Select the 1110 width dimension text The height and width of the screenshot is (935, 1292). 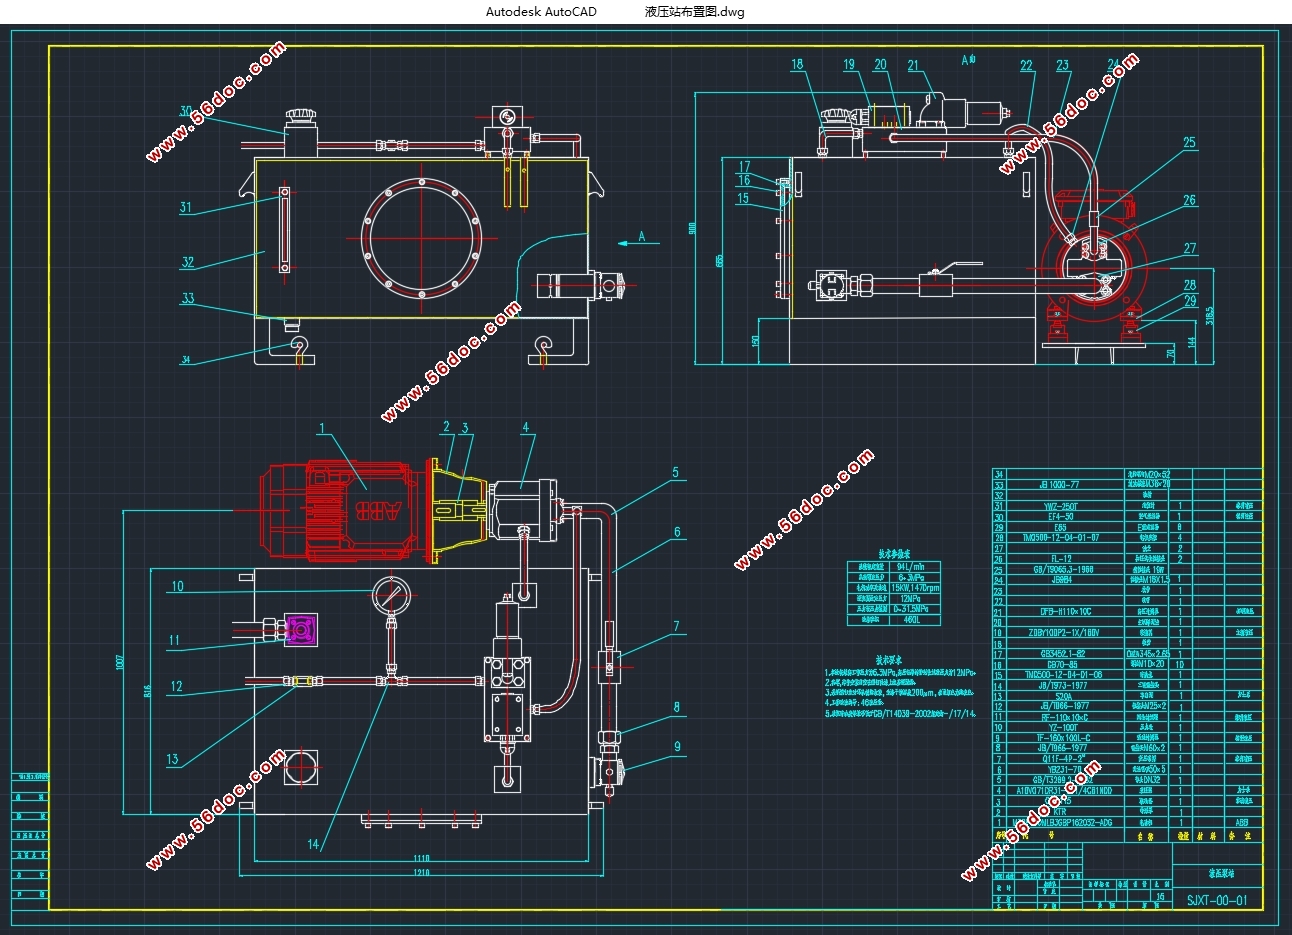420,859
